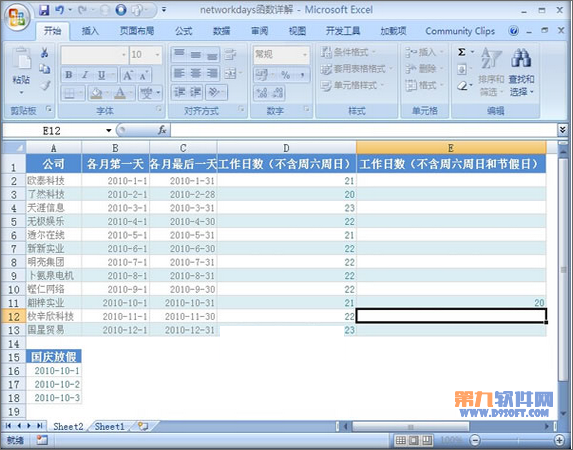
Task: Open 排序和筛选 sort menu
Action: coord(490,71)
